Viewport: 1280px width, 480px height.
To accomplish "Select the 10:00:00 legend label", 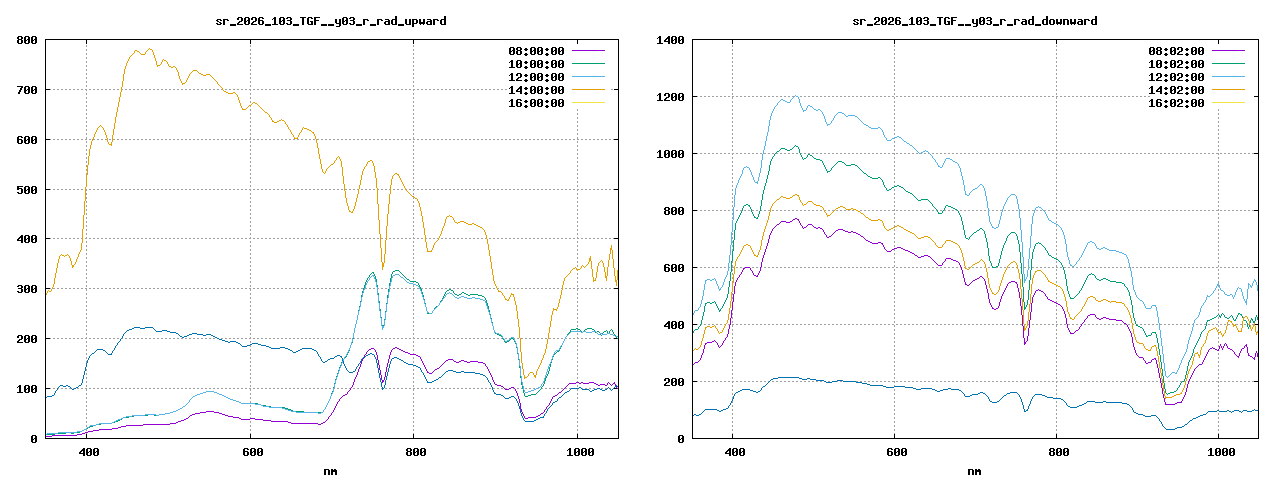I will [536, 64].
